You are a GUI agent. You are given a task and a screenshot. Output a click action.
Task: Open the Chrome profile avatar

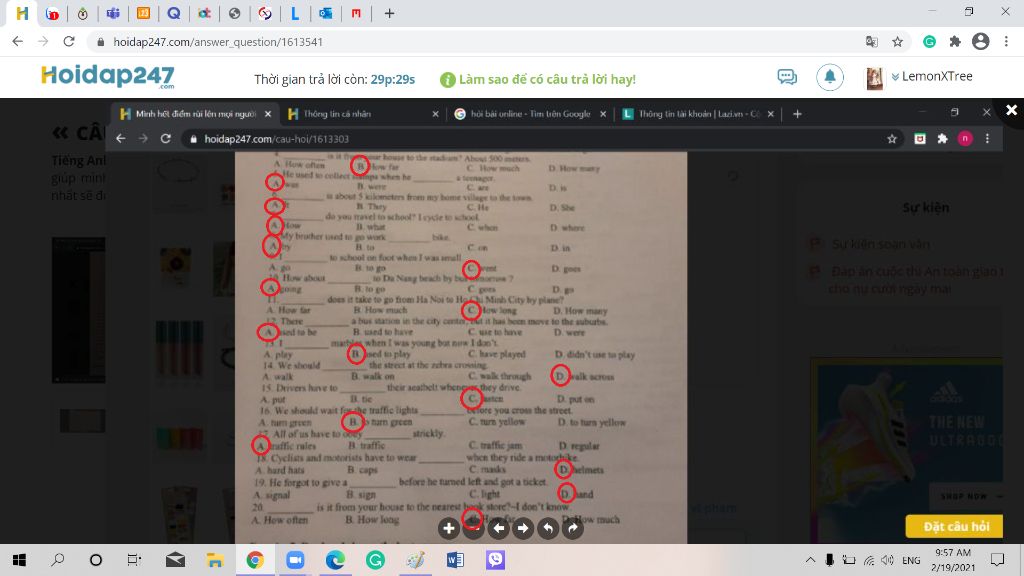pos(980,42)
